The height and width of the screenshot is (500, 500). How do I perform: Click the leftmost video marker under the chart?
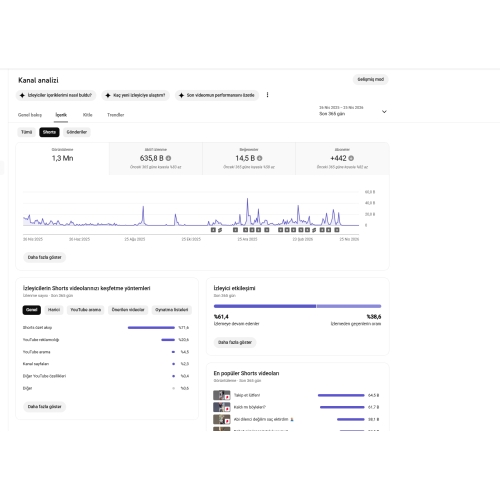click(213, 230)
